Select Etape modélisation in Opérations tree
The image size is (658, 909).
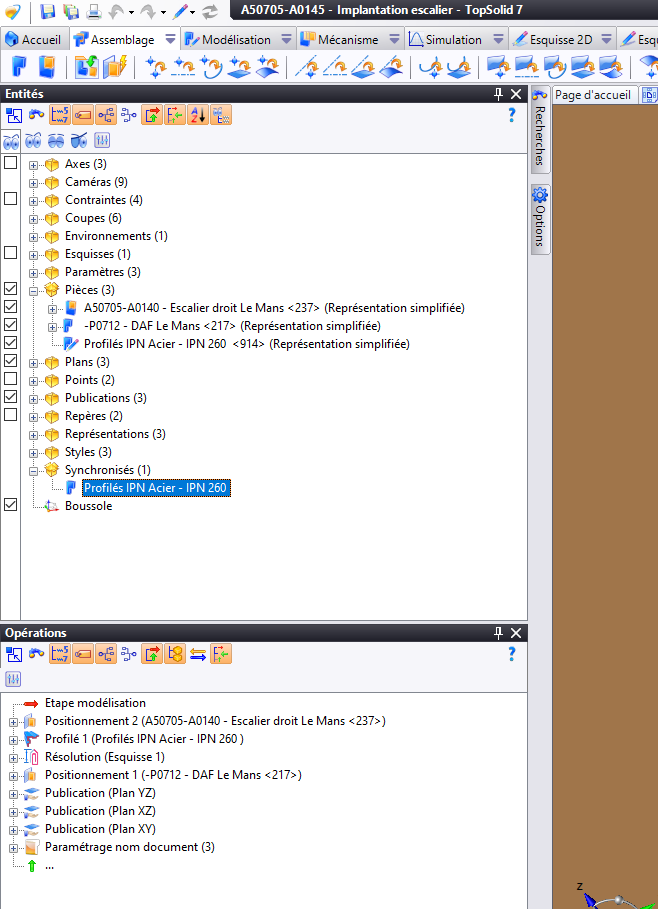[96, 703]
